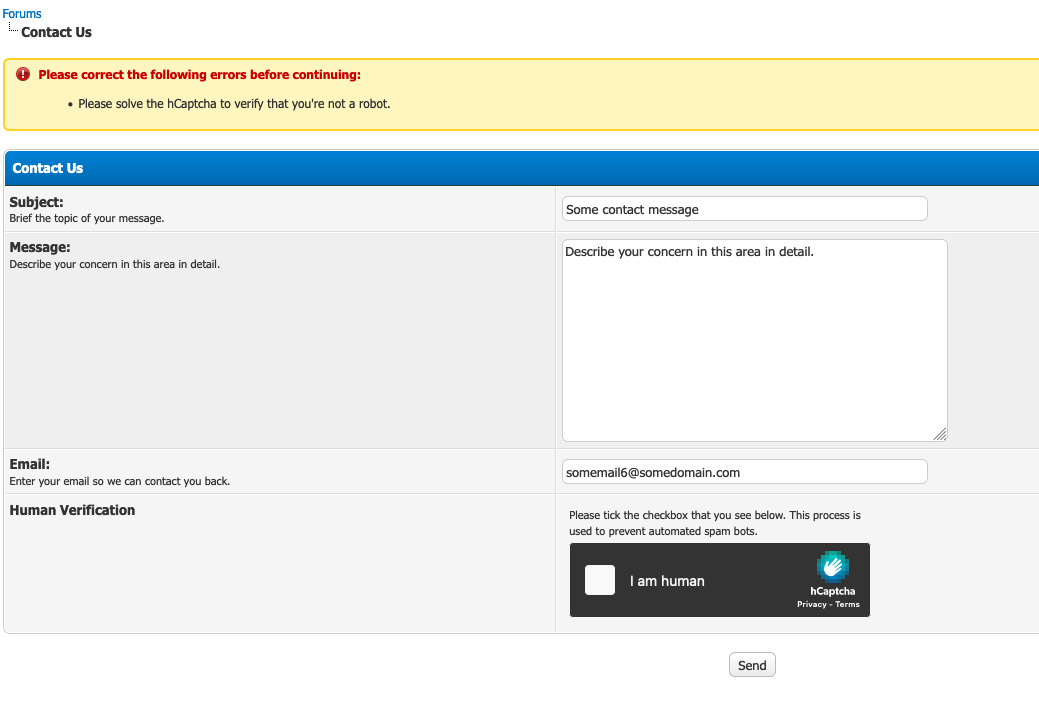Click the "Subject:" field label
The height and width of the screenshot is (710, 1039).
click(36, 202)
